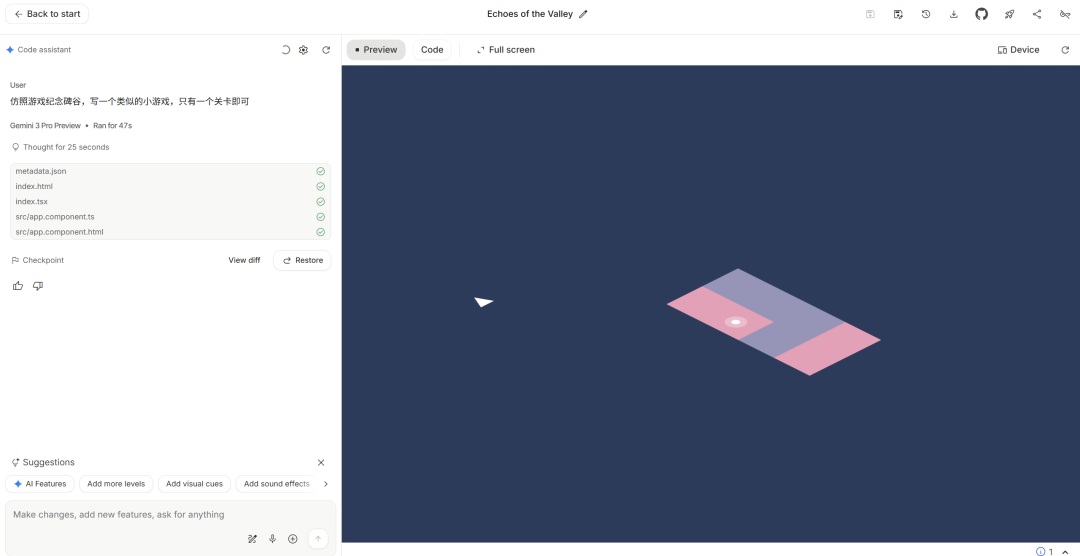Click the white dot on pink tile
This screenshot has height=556, width=1080.
point(736,322)
